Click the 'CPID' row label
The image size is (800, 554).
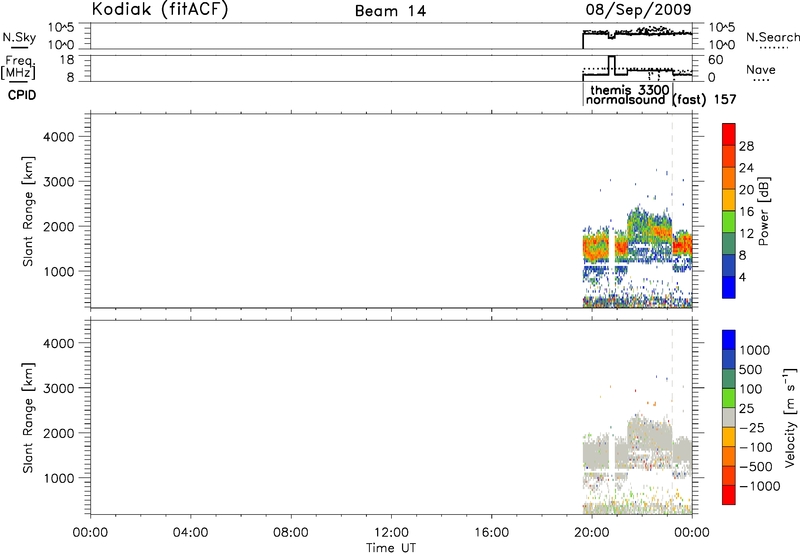pyautogui.click(x=22, y=95)
